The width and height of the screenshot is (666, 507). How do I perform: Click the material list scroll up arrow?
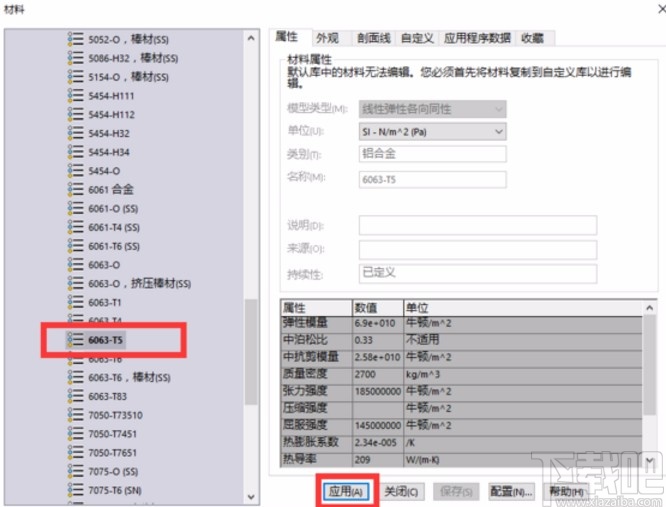pos(251,38)
